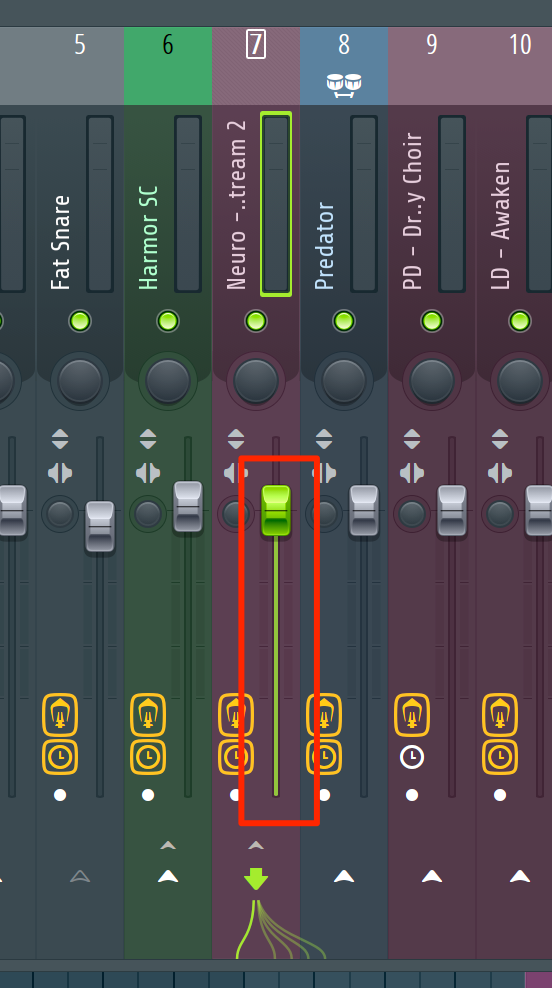The width and height of the screenshot is (552, 988).
Task: Click the FX enable icon on LD - Awaken
Action: (500, 715)
